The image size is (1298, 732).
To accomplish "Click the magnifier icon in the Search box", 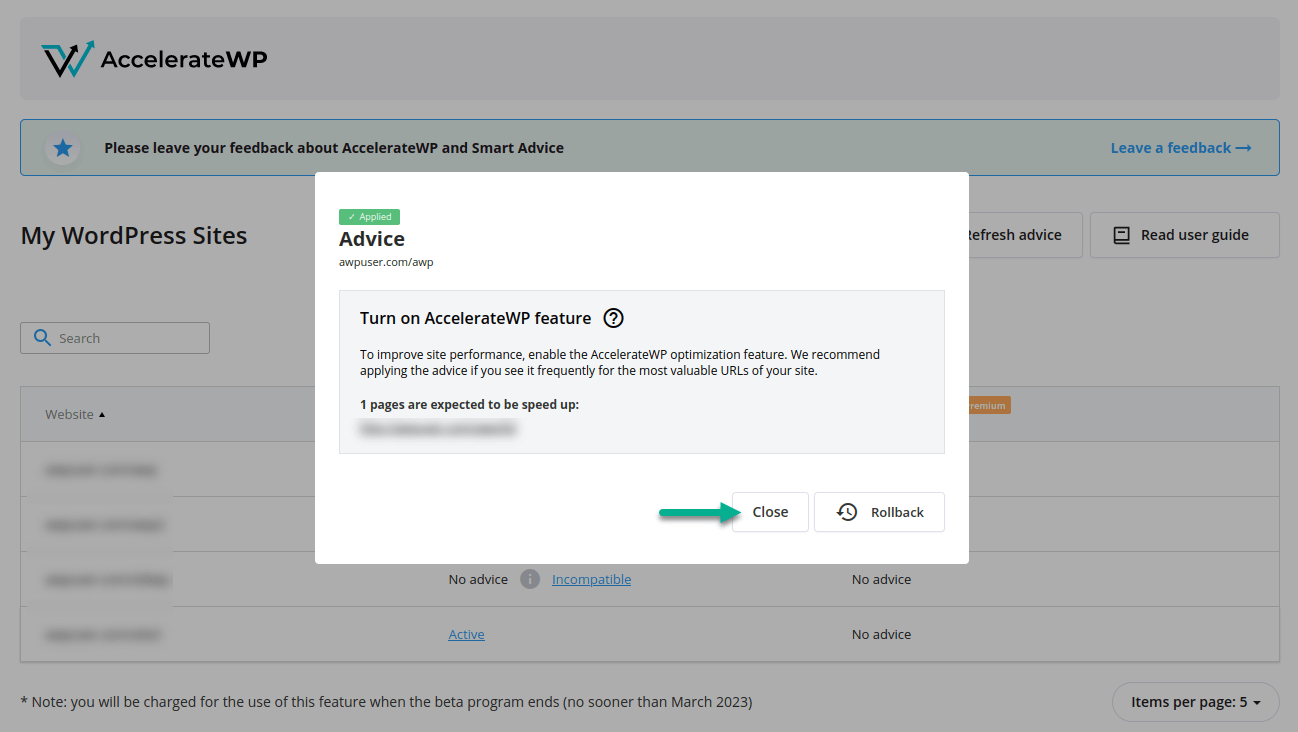I will pos(42,338).
